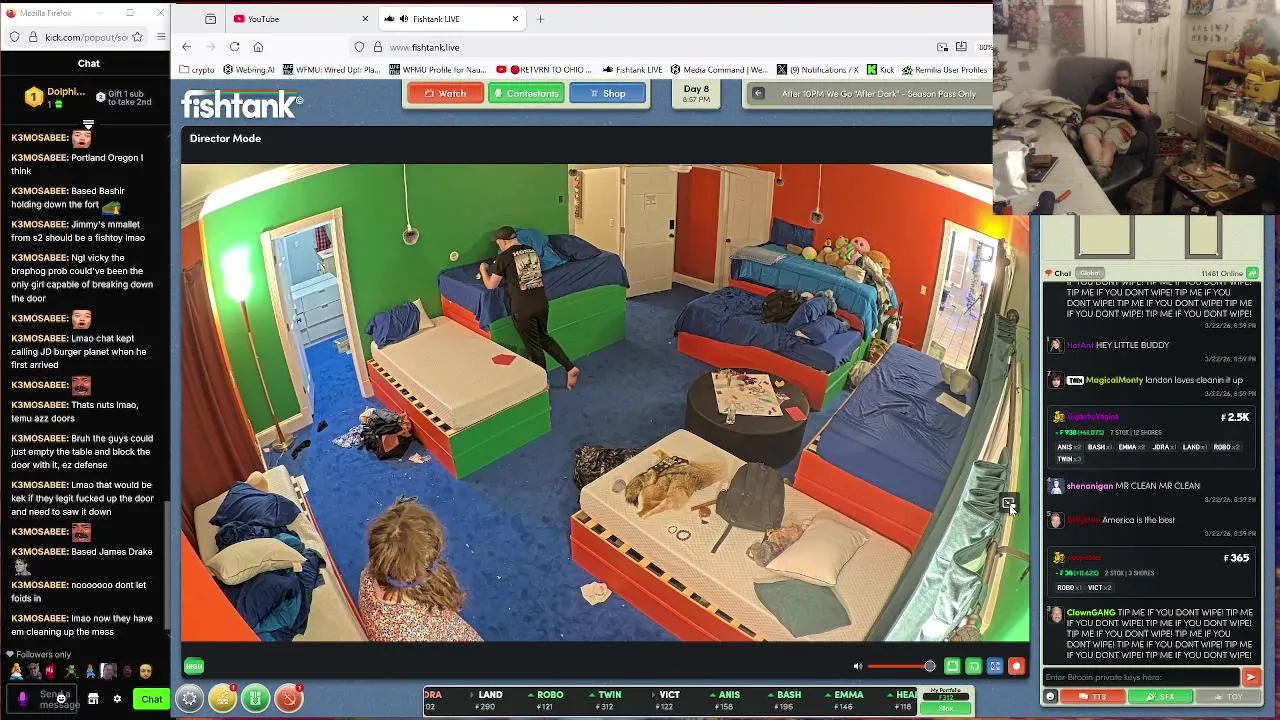Open the Firefox home page button
Image resolution: width=1280 pixels, height=720 pixels.
(258, 47)
